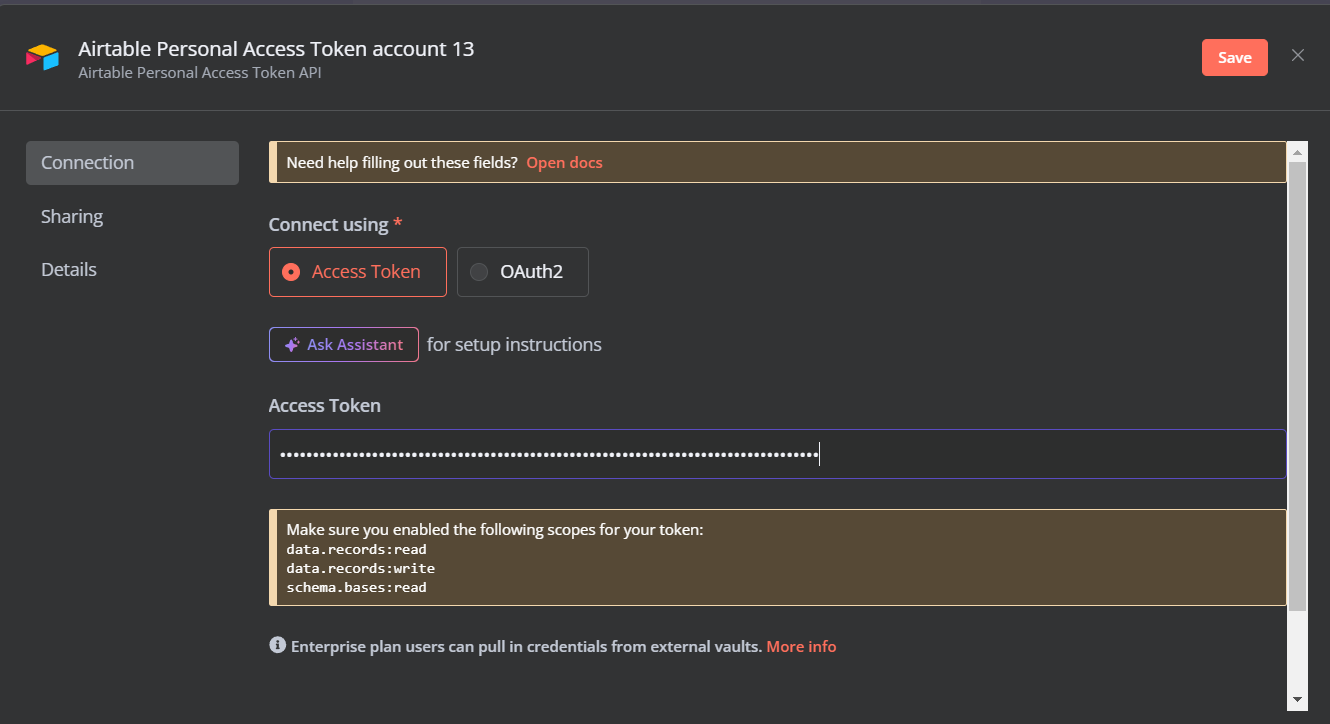
Task: Click the Airtable logo icon
Action: pos(42,57)
